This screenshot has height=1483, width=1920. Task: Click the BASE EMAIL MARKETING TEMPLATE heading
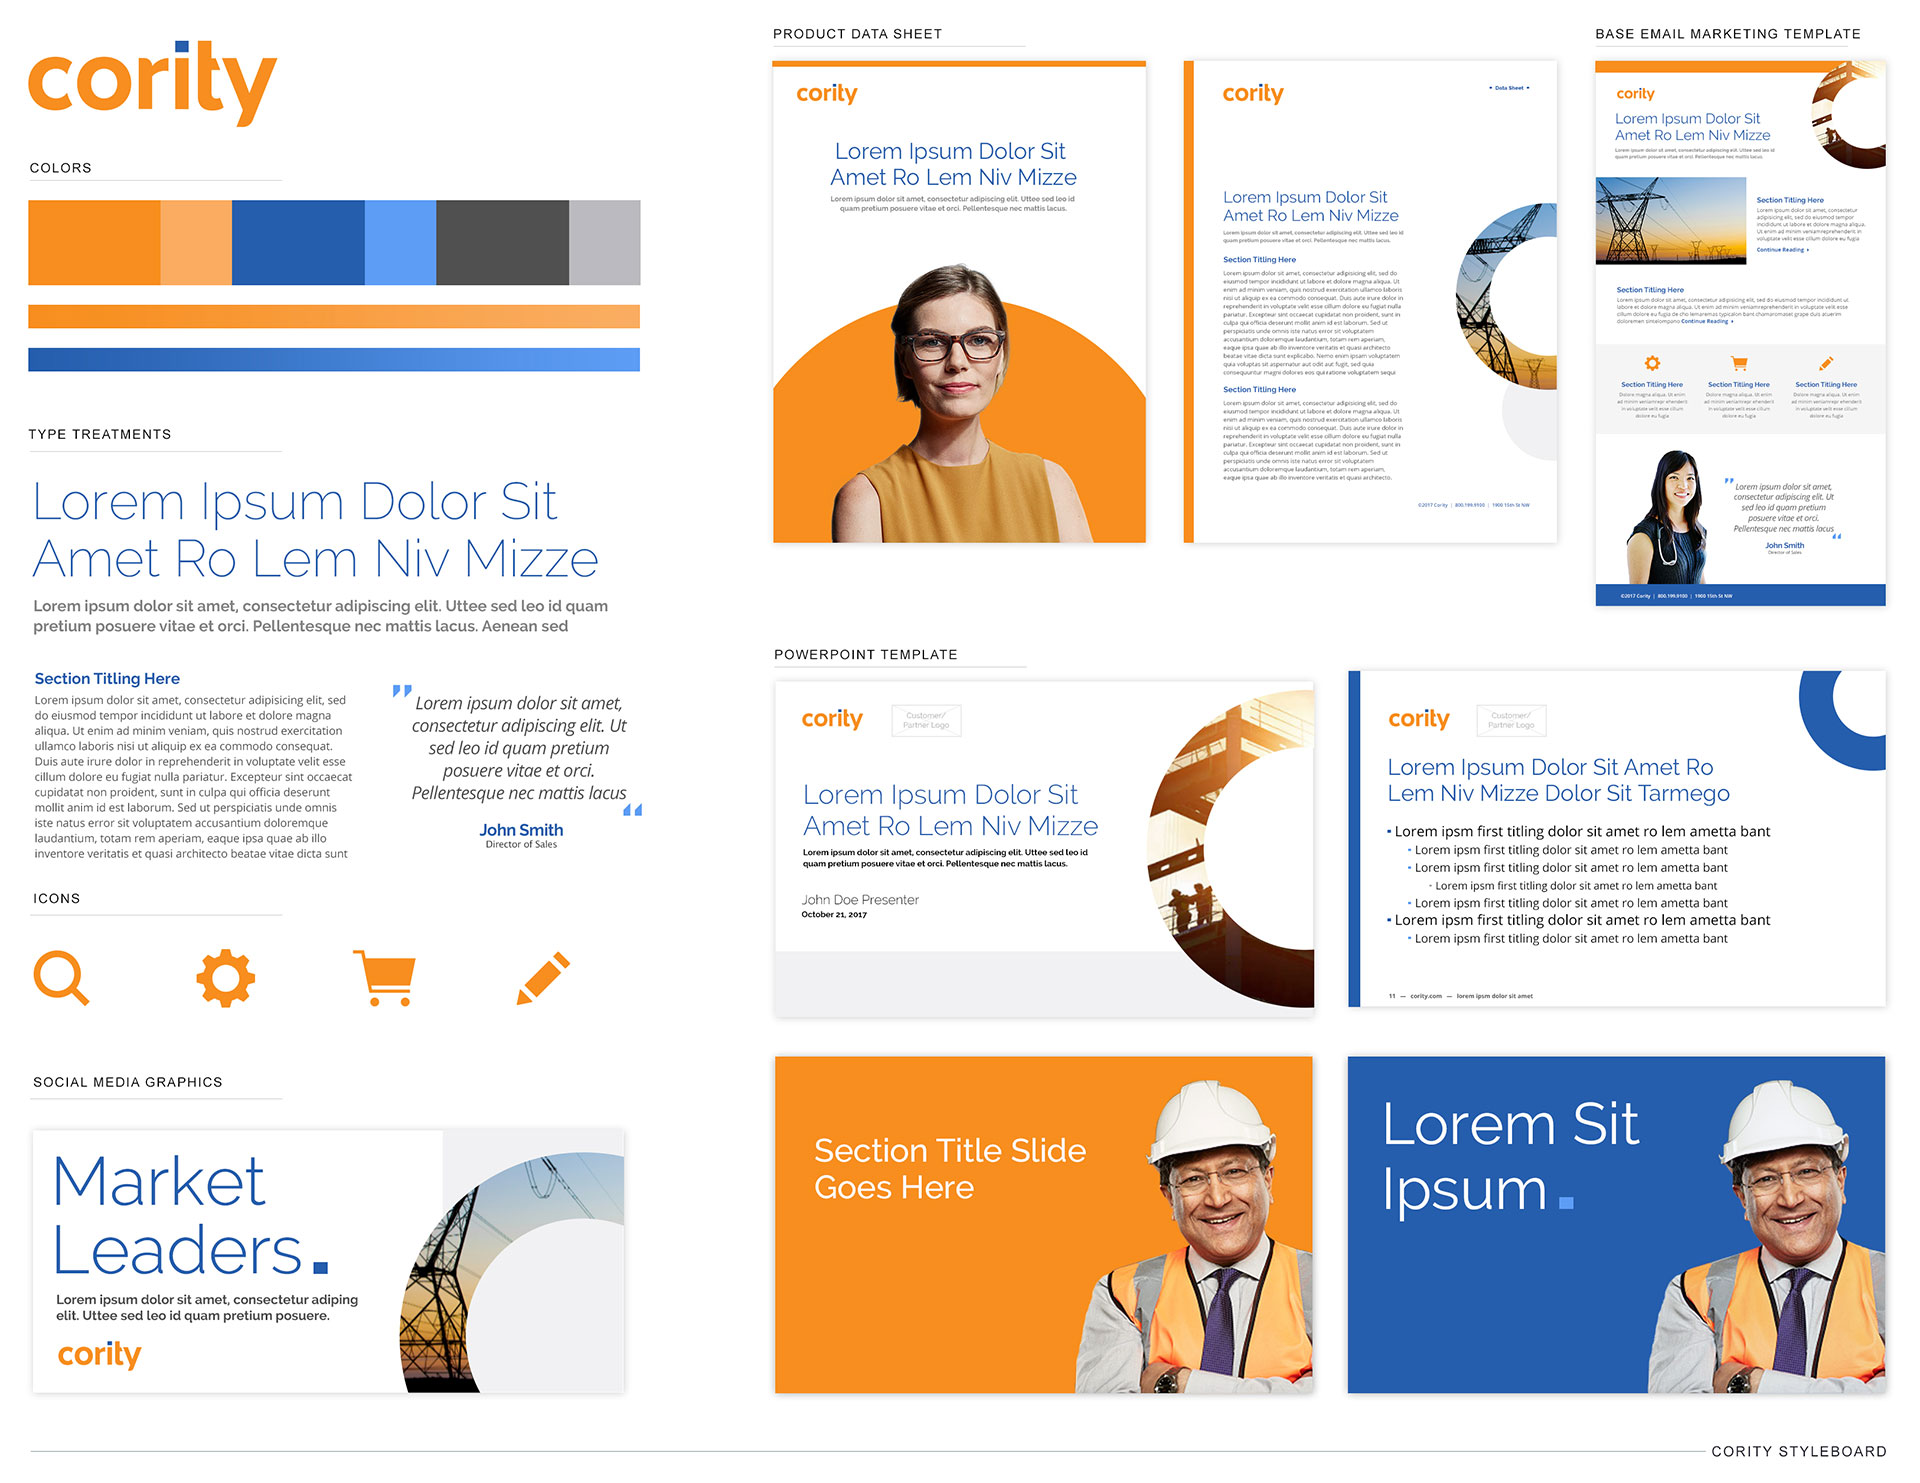(x=1728, y=34)
